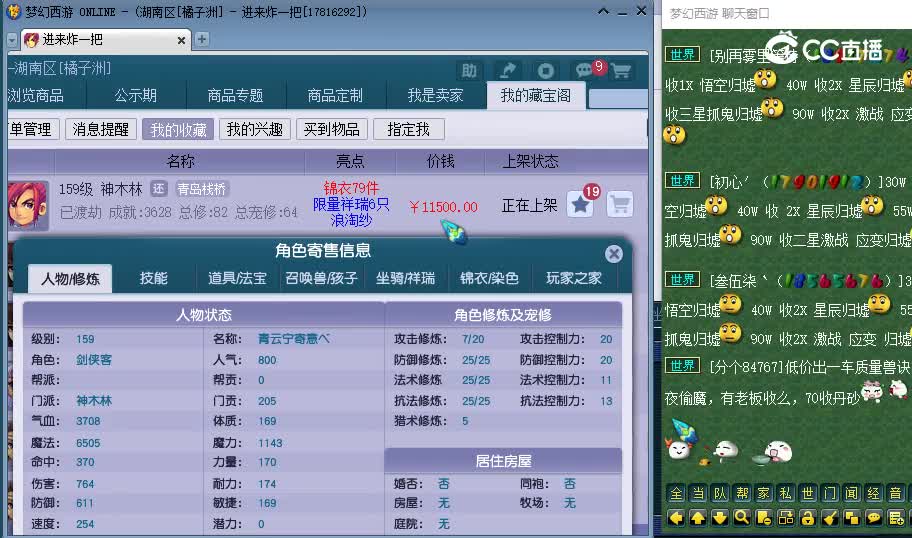Click the broom clear-chat icon

pyautogui.click(x=830, y=517)
